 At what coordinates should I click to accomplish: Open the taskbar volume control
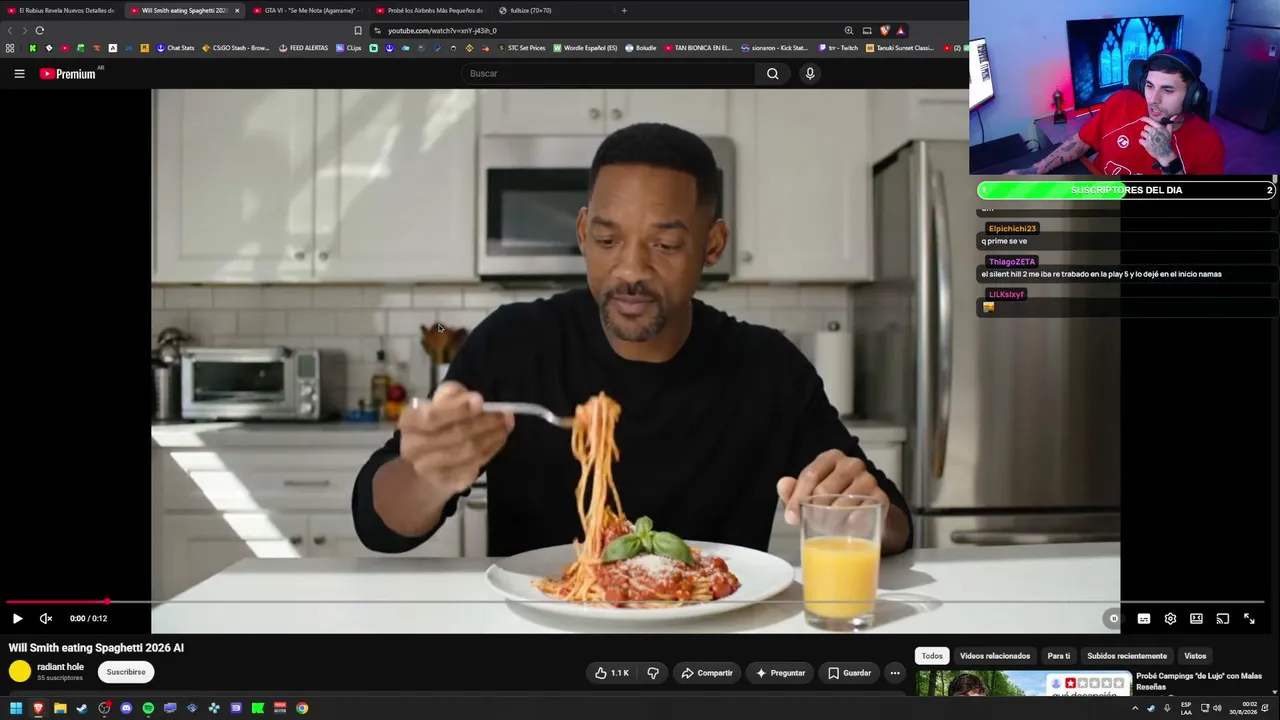pyautogui.click(x=1217, y=708)
